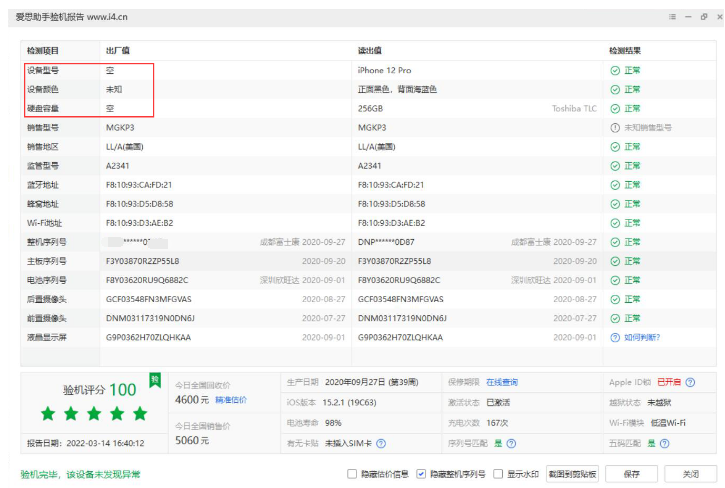
Task: Click the warning icon for 未知销售型号
Action: 615,128
